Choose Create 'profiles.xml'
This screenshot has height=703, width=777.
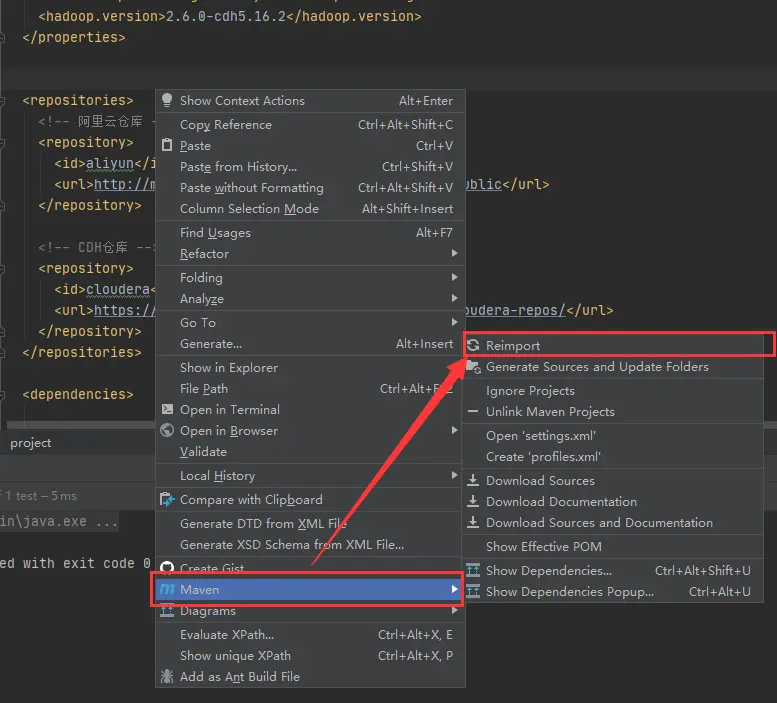613,456
